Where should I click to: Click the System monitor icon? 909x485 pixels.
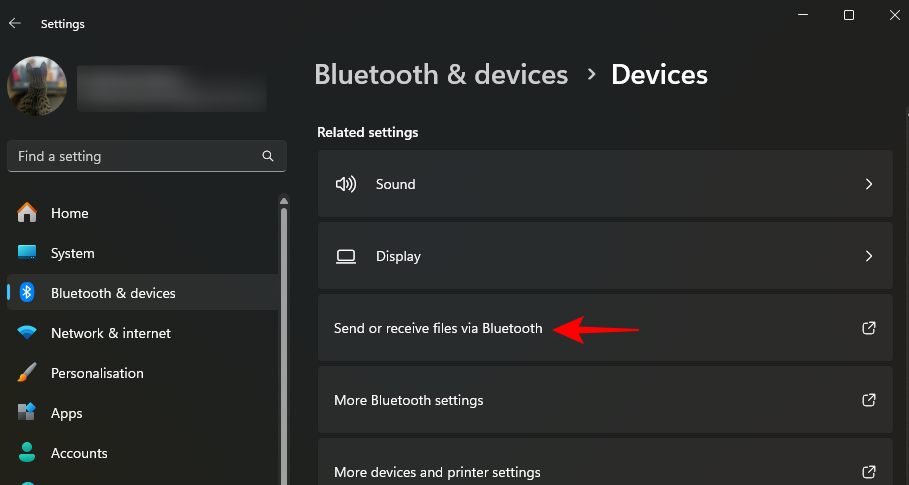pyautogui.click(x=28, y=254)
